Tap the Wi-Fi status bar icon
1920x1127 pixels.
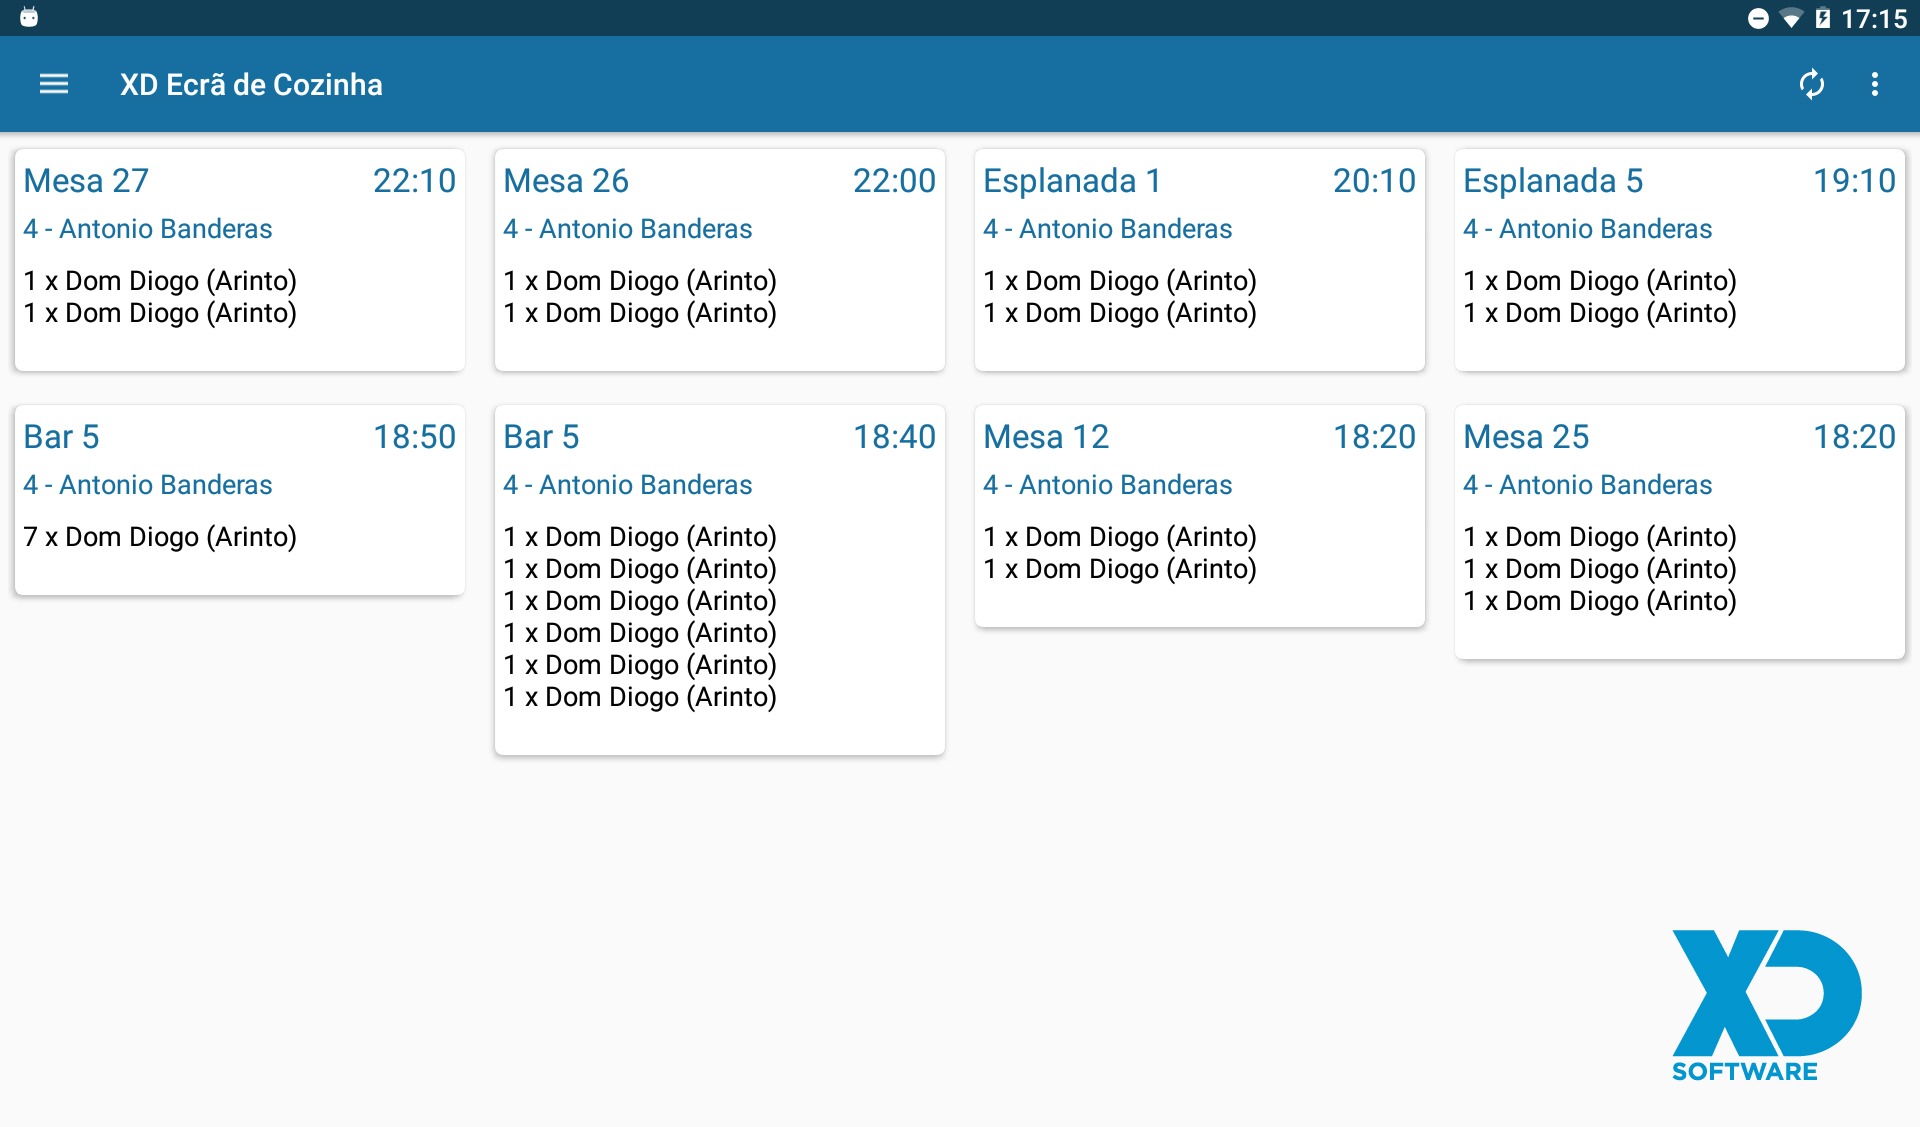[x=1791, y=19]
